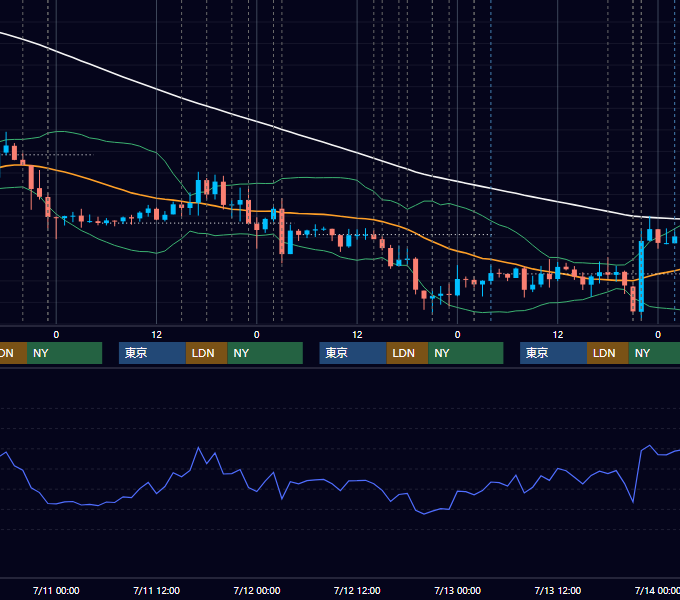Select the 東京 session block for 7/12
Image resolution: width=680 pixels, height=600 pixels.
coord(353,353)
